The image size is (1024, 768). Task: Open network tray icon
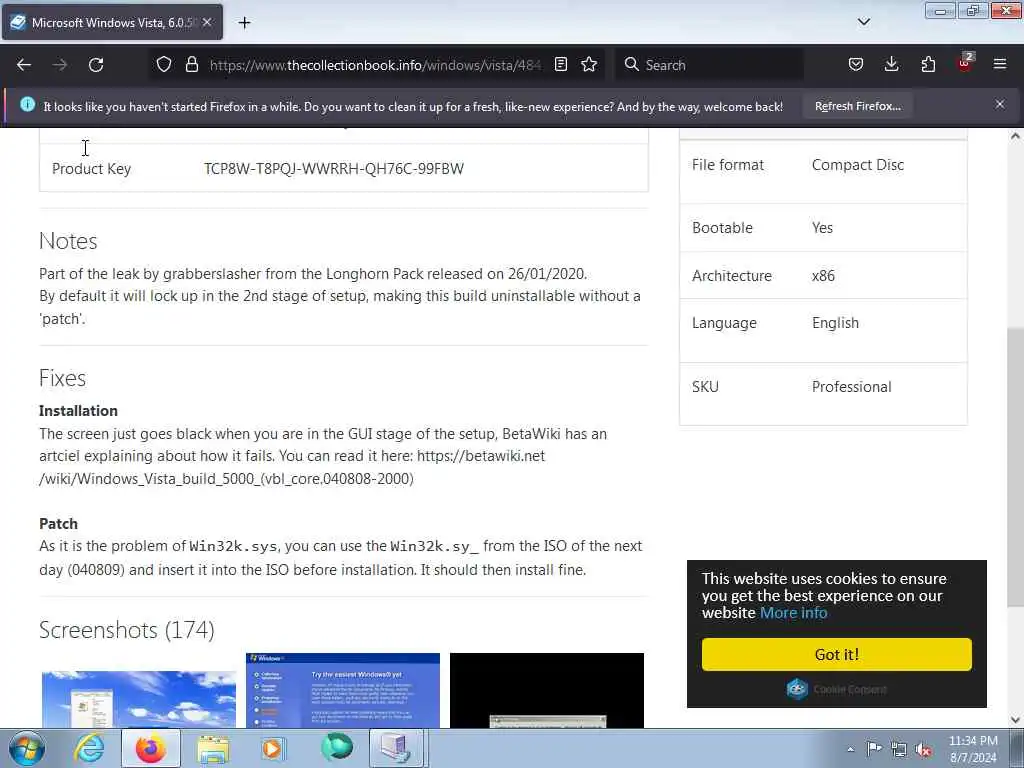[899, 749]
